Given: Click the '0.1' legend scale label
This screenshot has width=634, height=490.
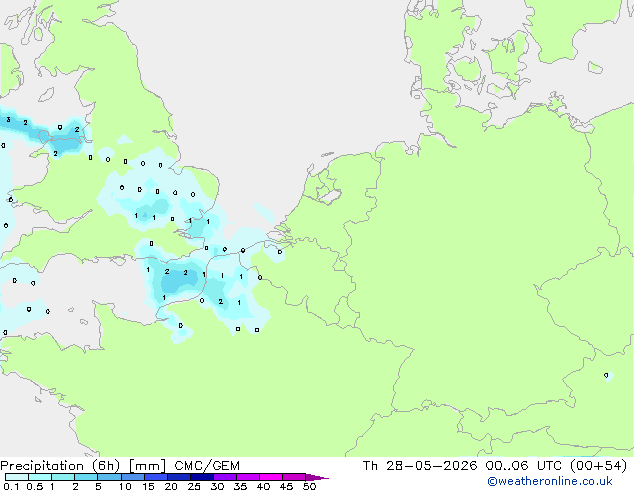Looking at the screenshot, I should click(11, 486).
